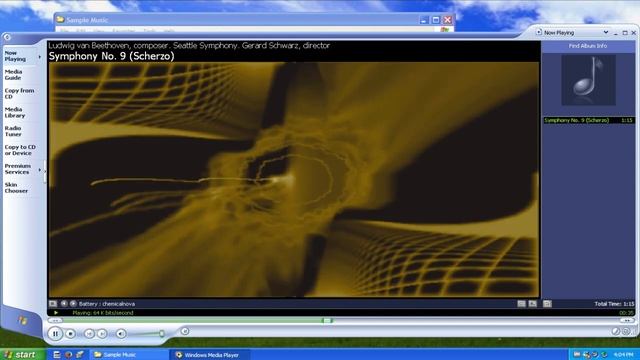
Task: Open the Media Guide tab
Action: [x=13, y=75]
